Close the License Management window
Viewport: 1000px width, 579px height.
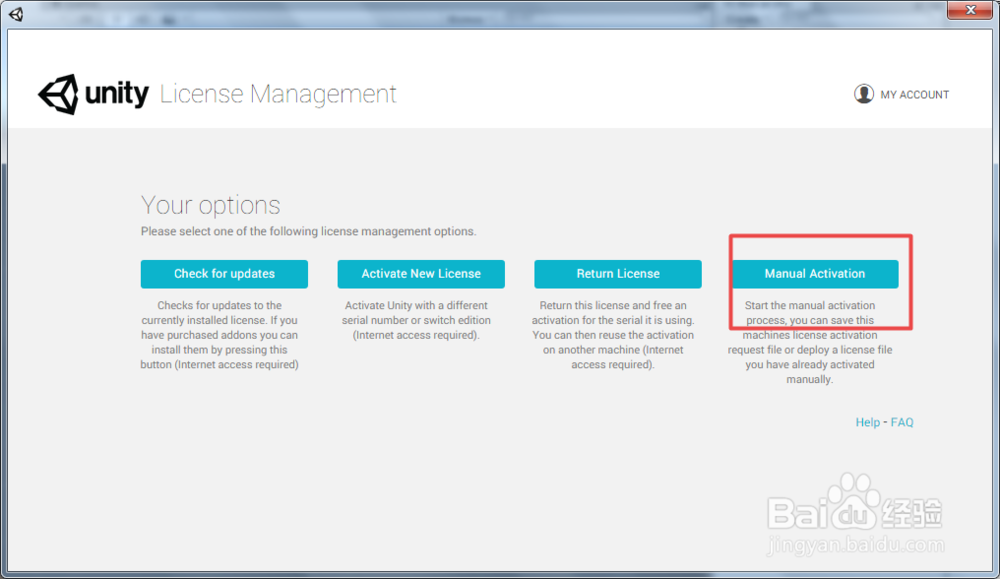pyautogui.click(x=971, y=10)
